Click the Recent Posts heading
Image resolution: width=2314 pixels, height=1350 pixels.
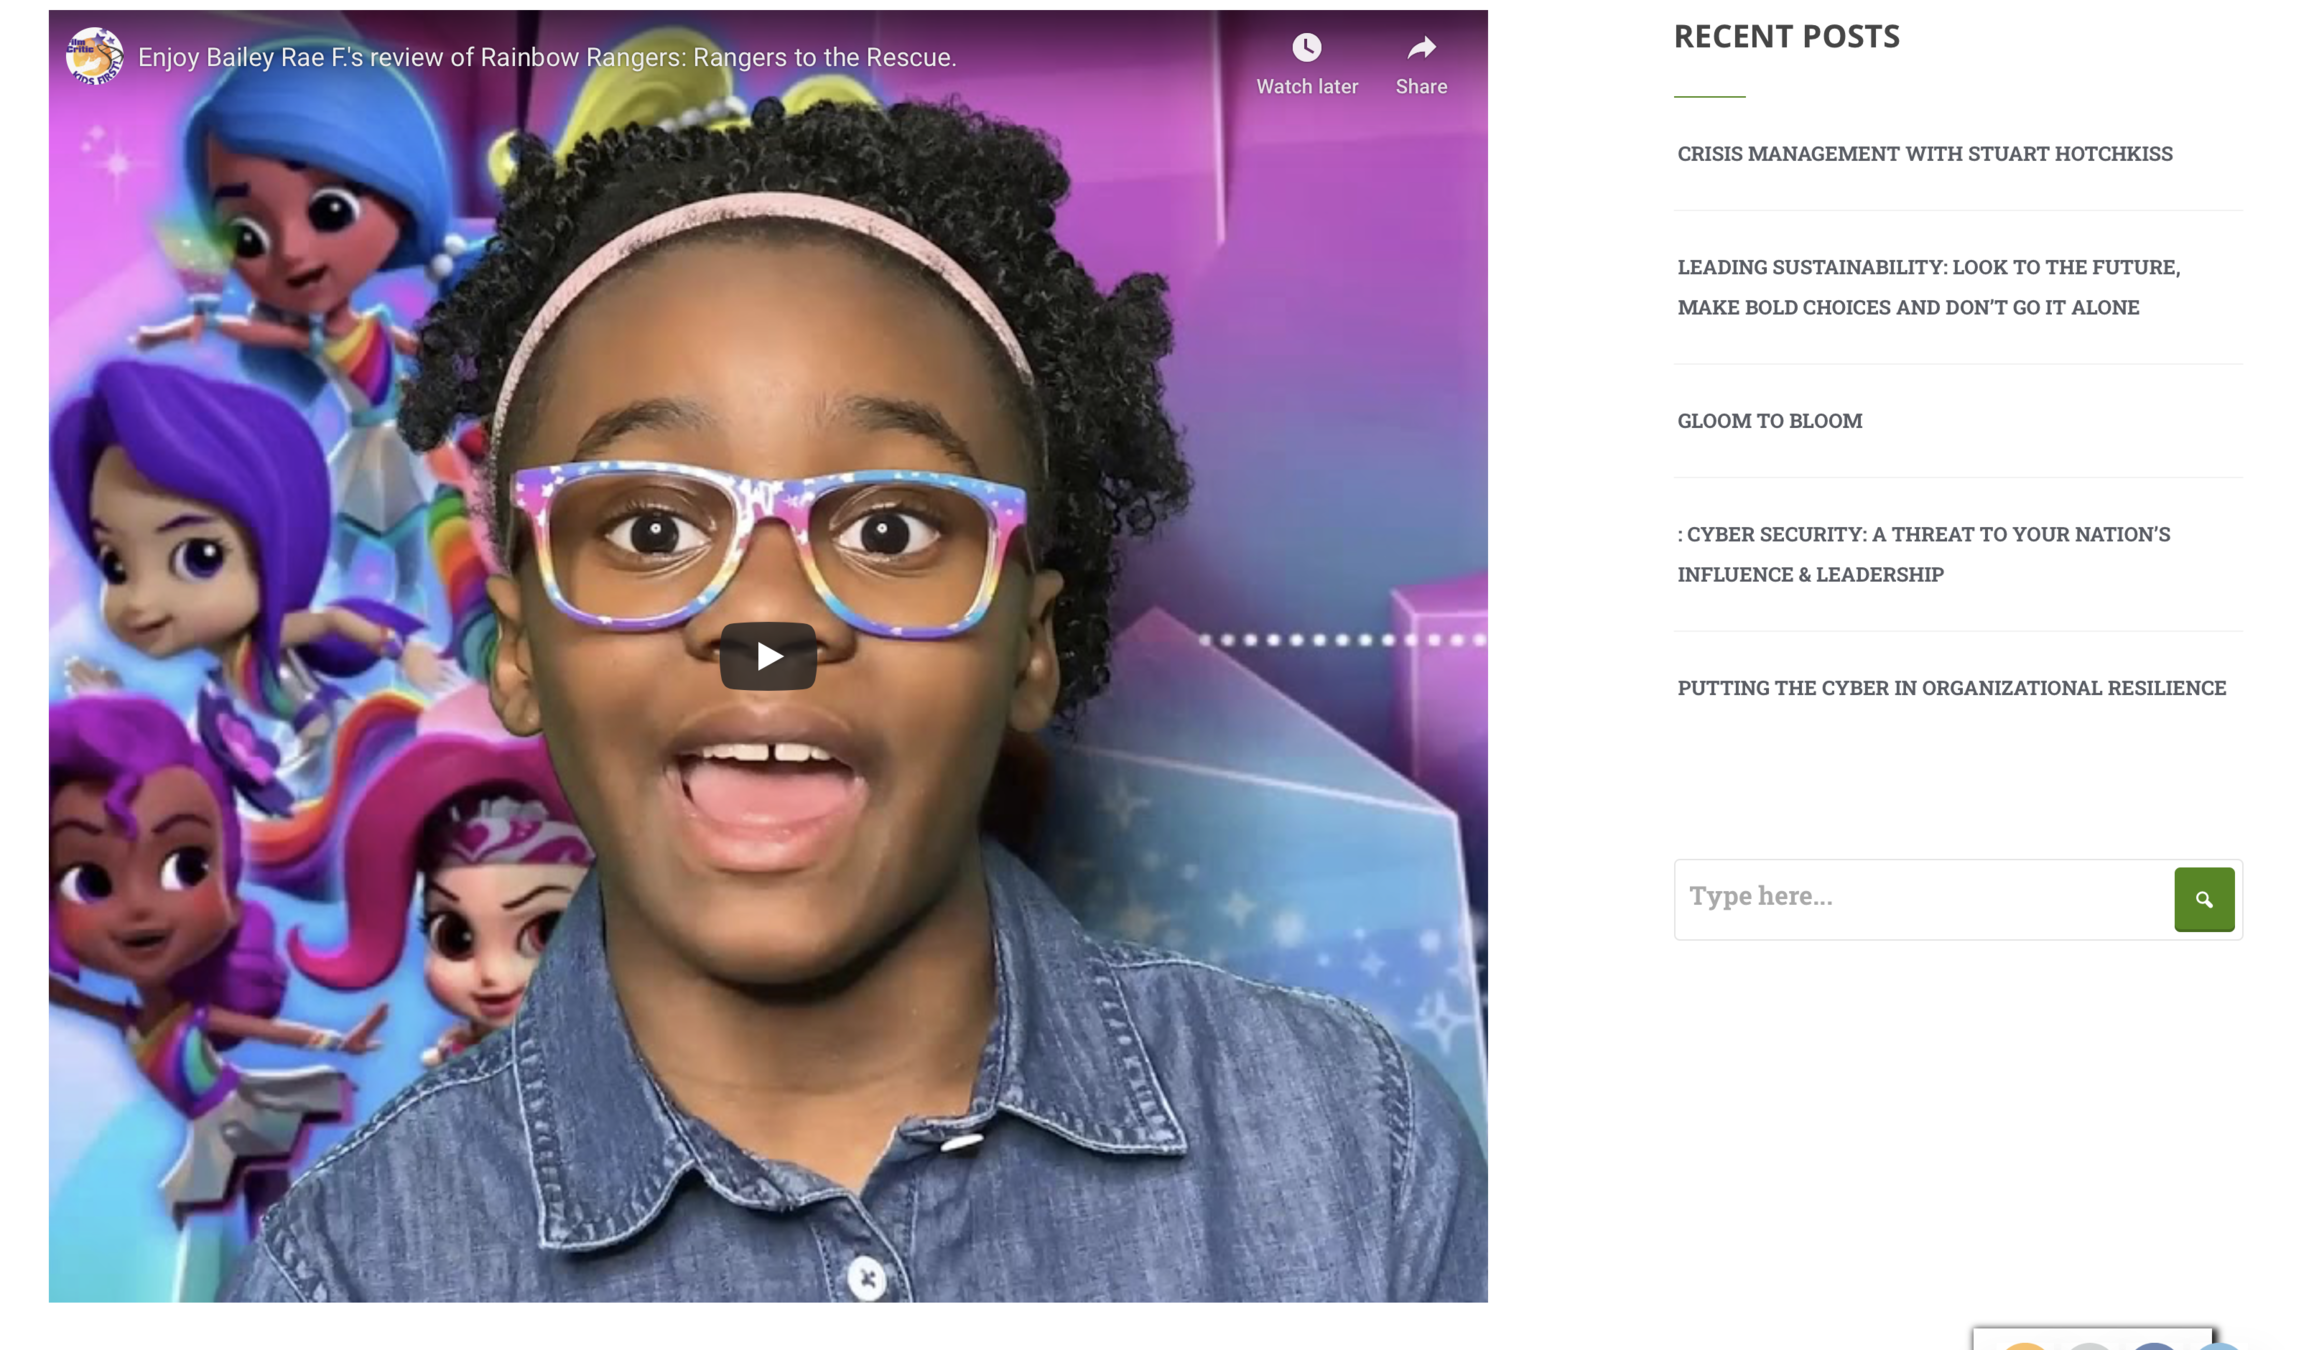click(x=1786, y=36)
